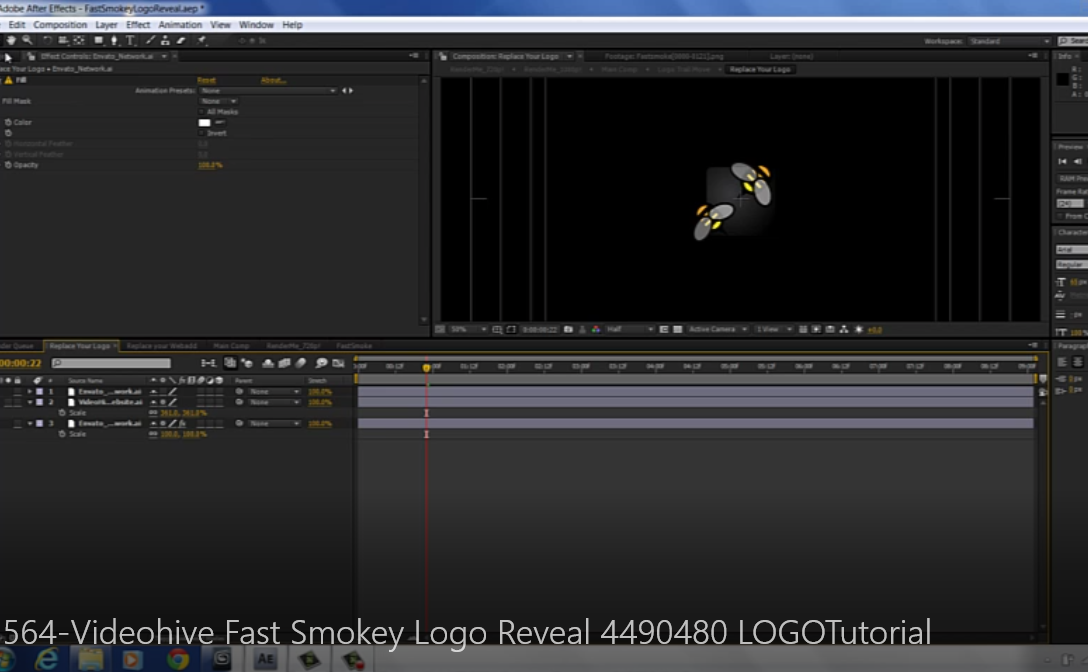Screen dimensions: 1088x672
Task: Open the viewer magnification 50% dropdown
Action: [x=468, y=330]
